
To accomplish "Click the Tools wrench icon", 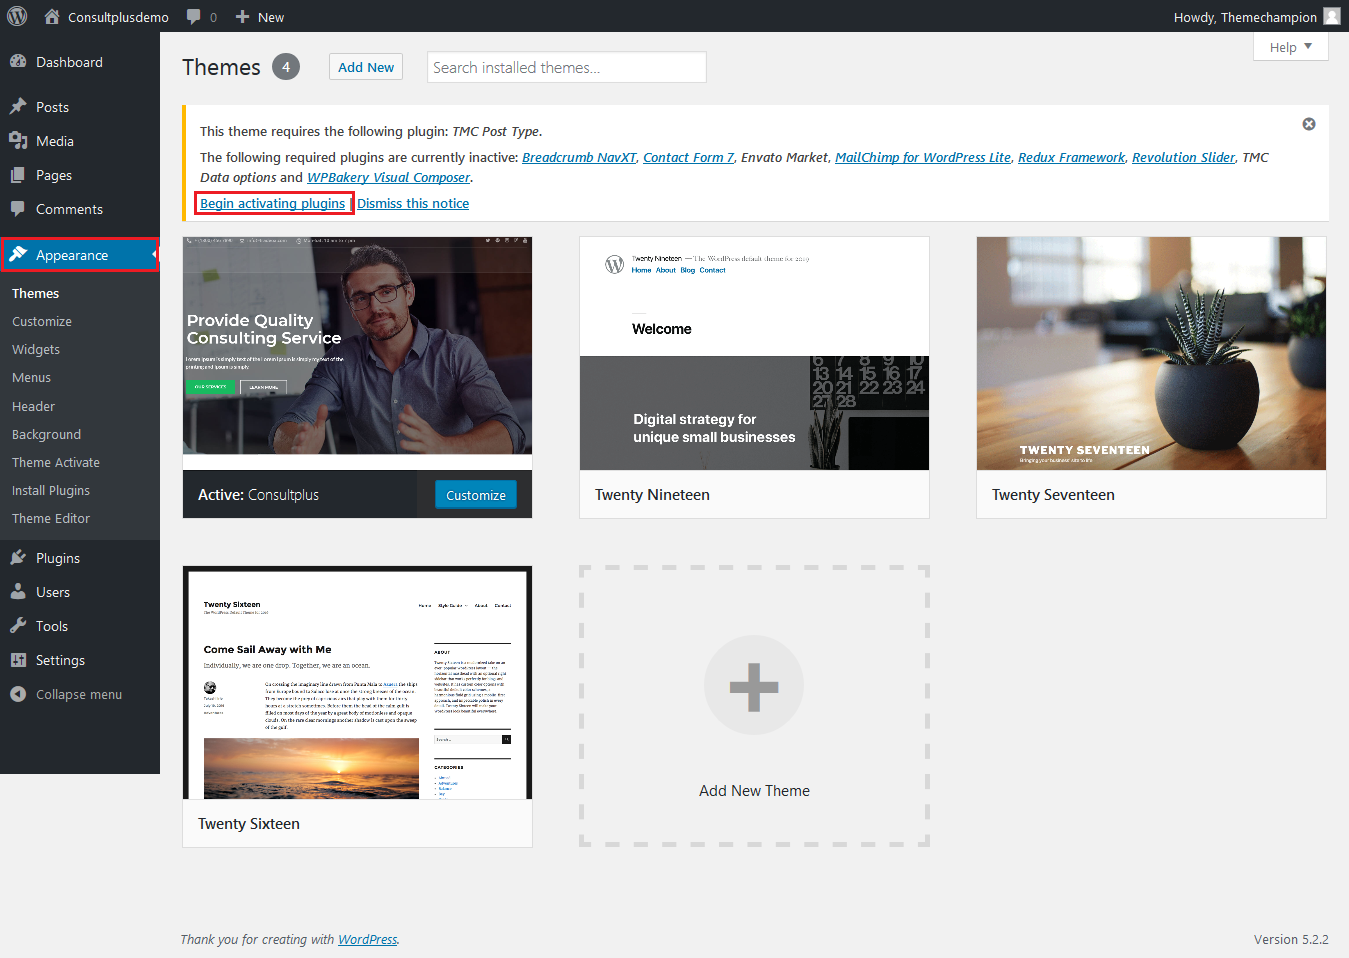I will pyautogui.click(x=18, y=626).
